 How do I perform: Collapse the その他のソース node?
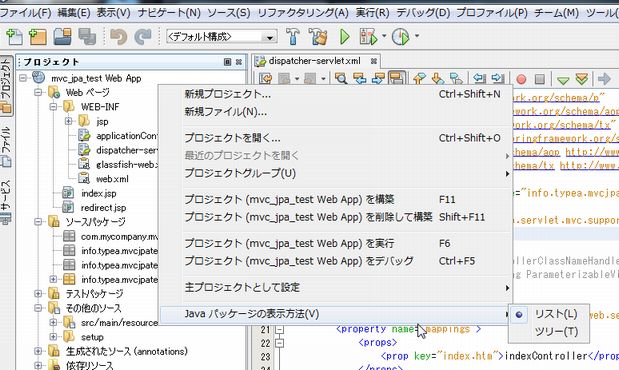pos(38,308)
